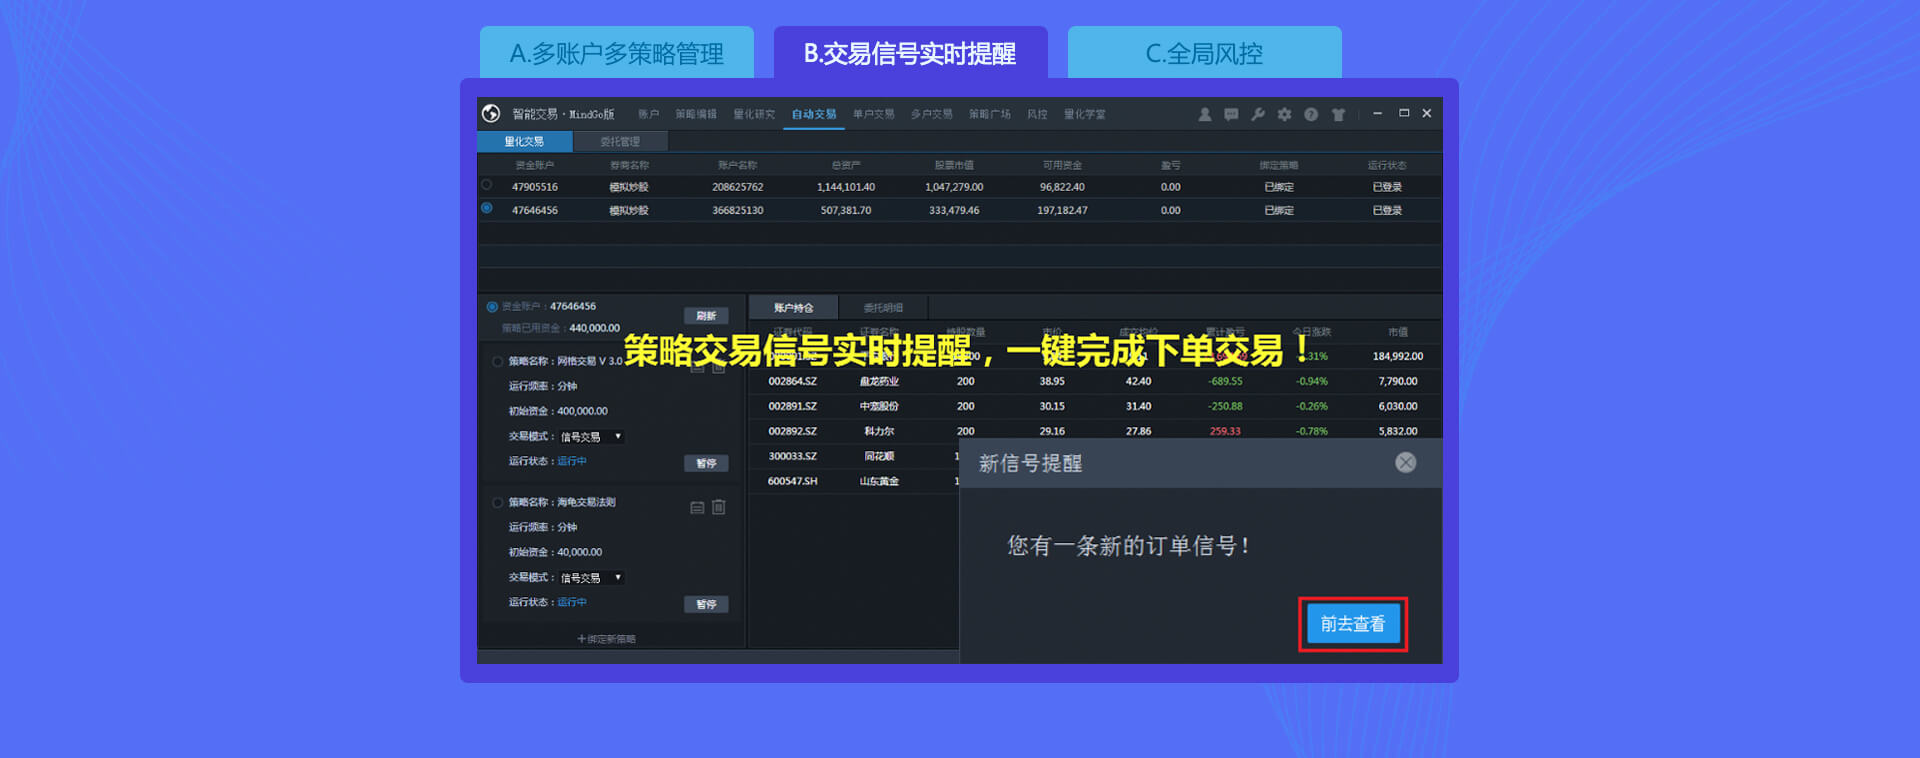Open 交易模式 dropdown for 网格交易 strategy
The width and height of the screenshot is (1920, 758).
coord(591,437)
